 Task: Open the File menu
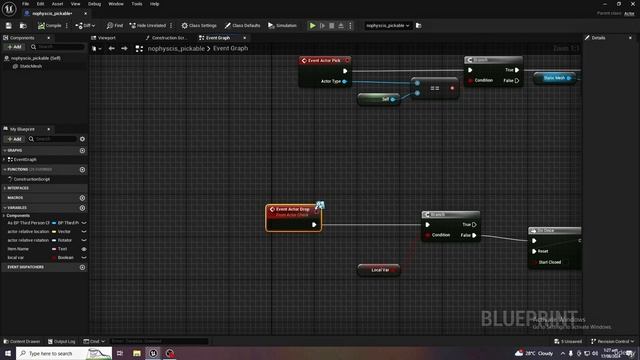[25, 4]
